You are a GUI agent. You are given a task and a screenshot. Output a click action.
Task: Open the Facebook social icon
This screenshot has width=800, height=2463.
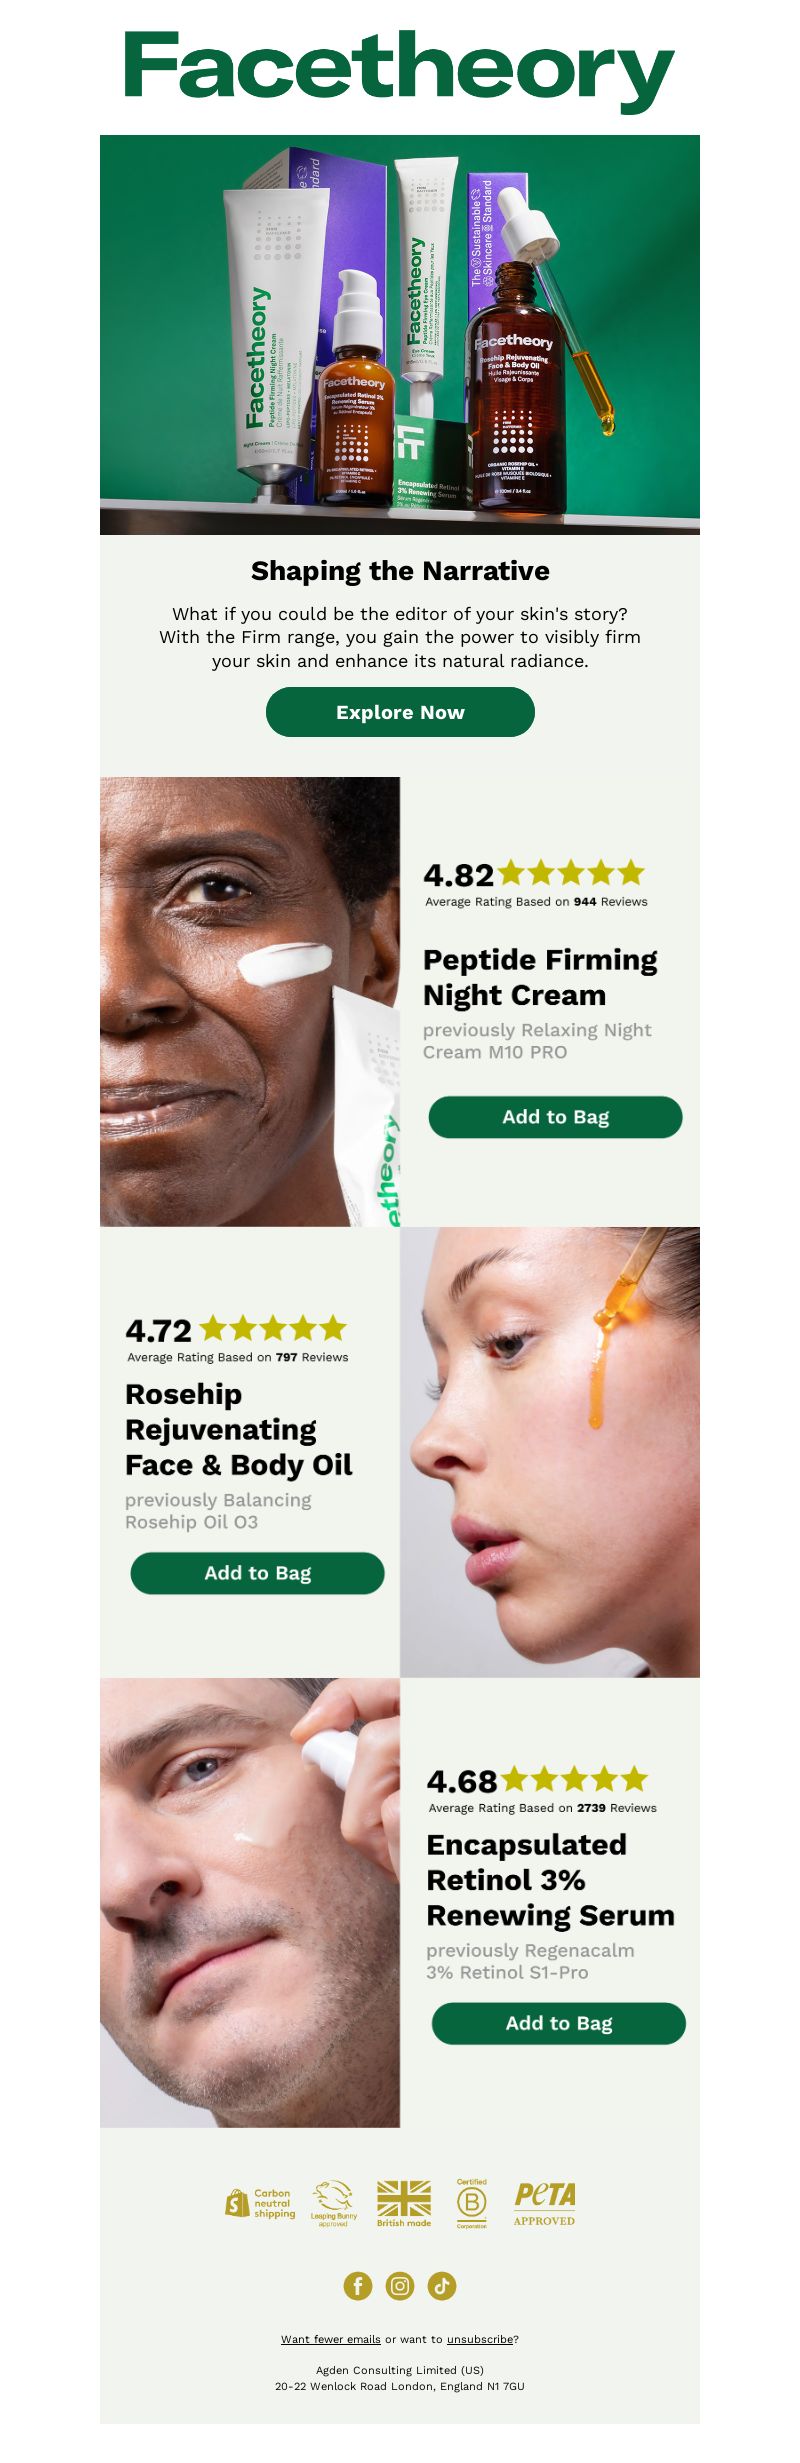(358, 2285)
